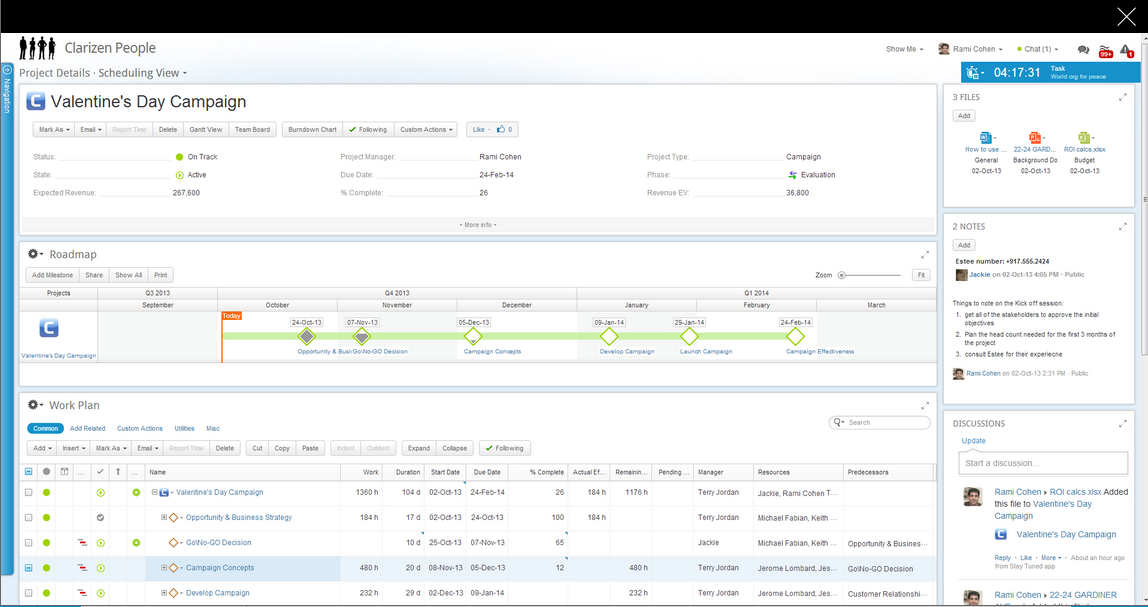Open the project Mark As dropdown
1148x607 pixels.
pos(53,130)
